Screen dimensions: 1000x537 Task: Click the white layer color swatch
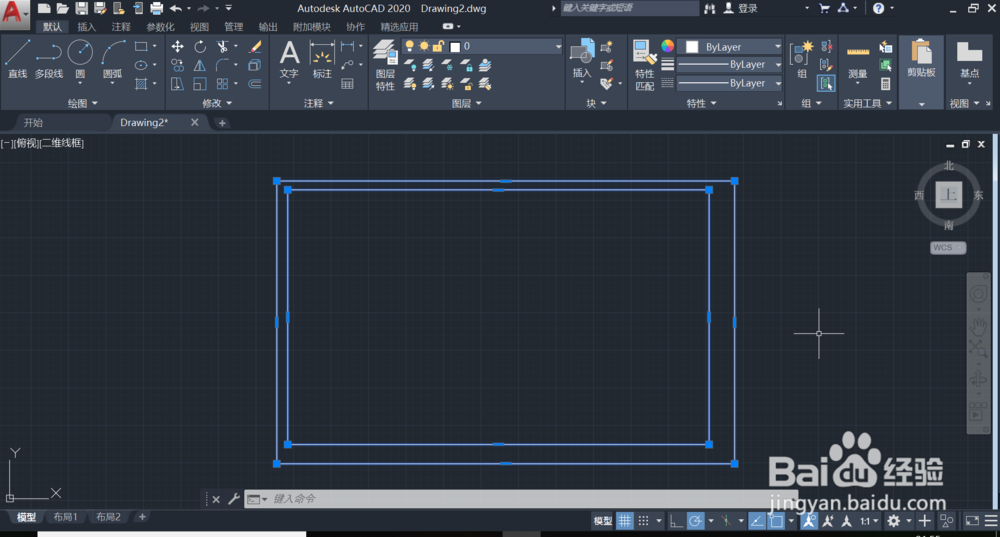pos(455,47)
